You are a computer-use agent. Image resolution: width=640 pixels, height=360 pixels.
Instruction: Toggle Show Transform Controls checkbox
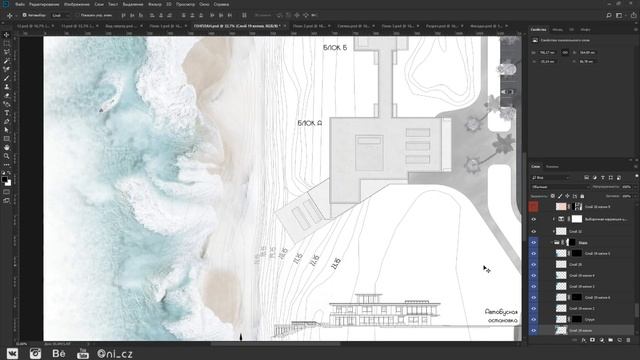[x=77, y=15]
